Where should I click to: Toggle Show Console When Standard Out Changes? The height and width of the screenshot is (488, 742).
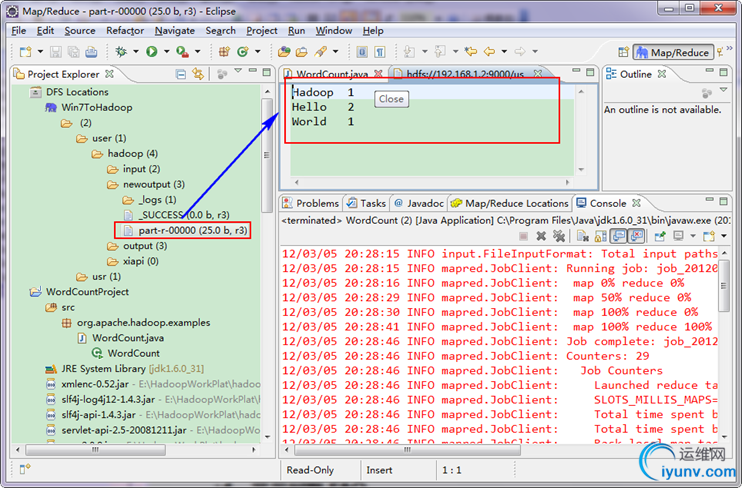[618, 236]
